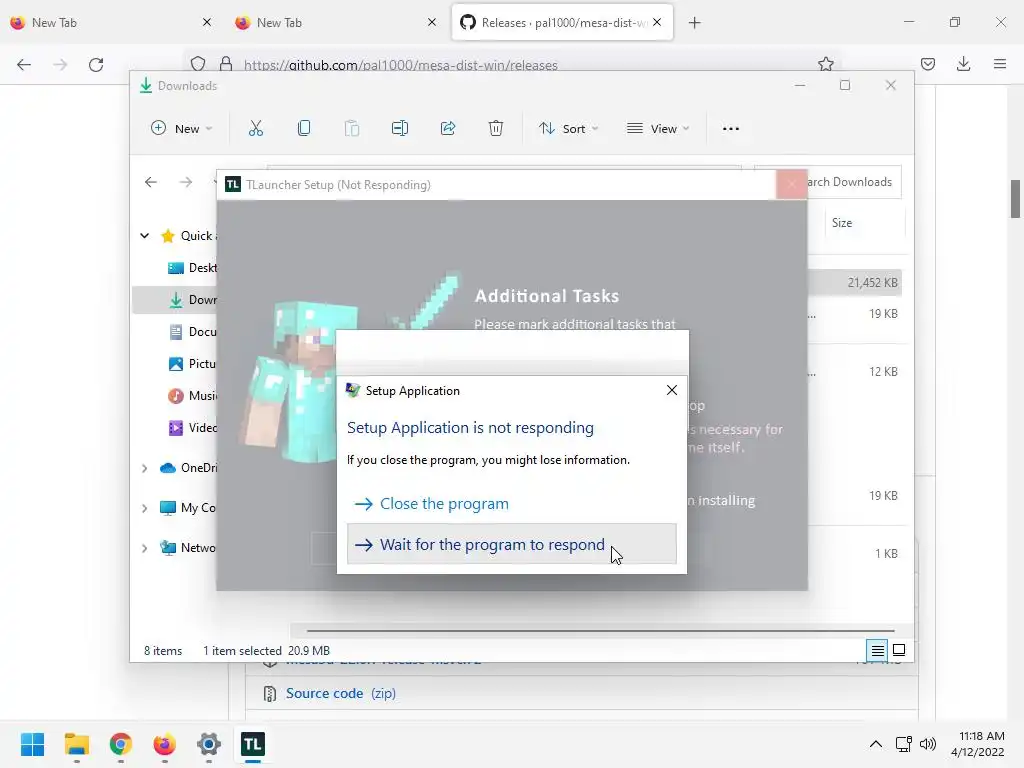Expand the Network tree node

click(144, 548)
